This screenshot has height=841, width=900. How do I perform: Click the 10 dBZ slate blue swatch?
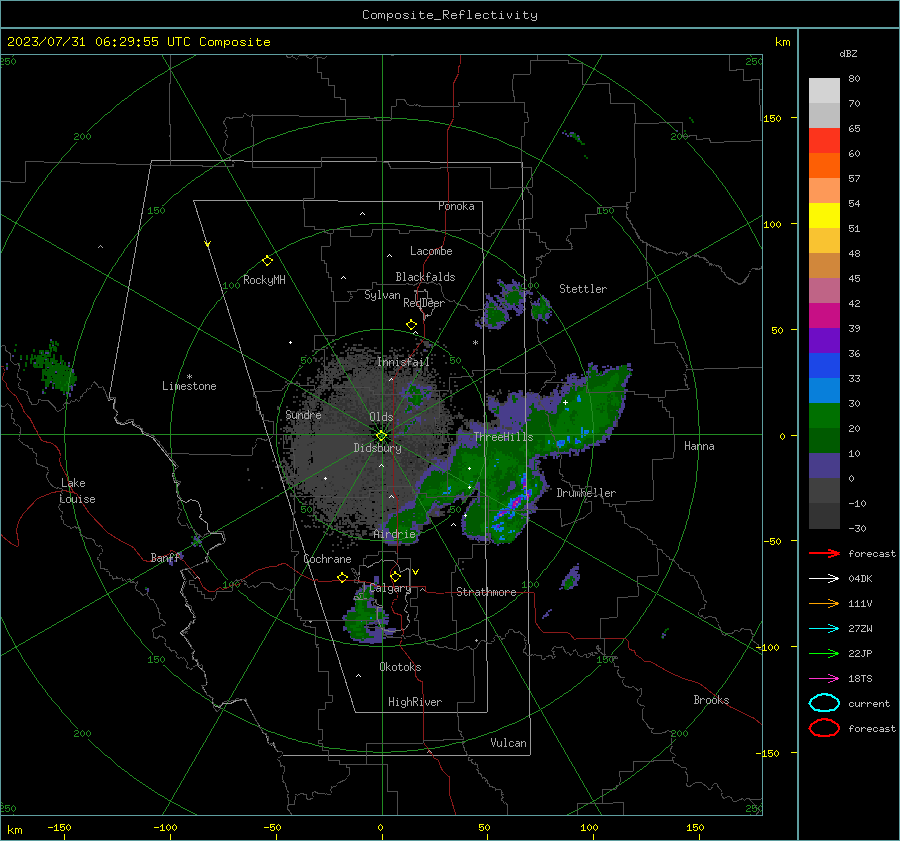pos(824,466)
